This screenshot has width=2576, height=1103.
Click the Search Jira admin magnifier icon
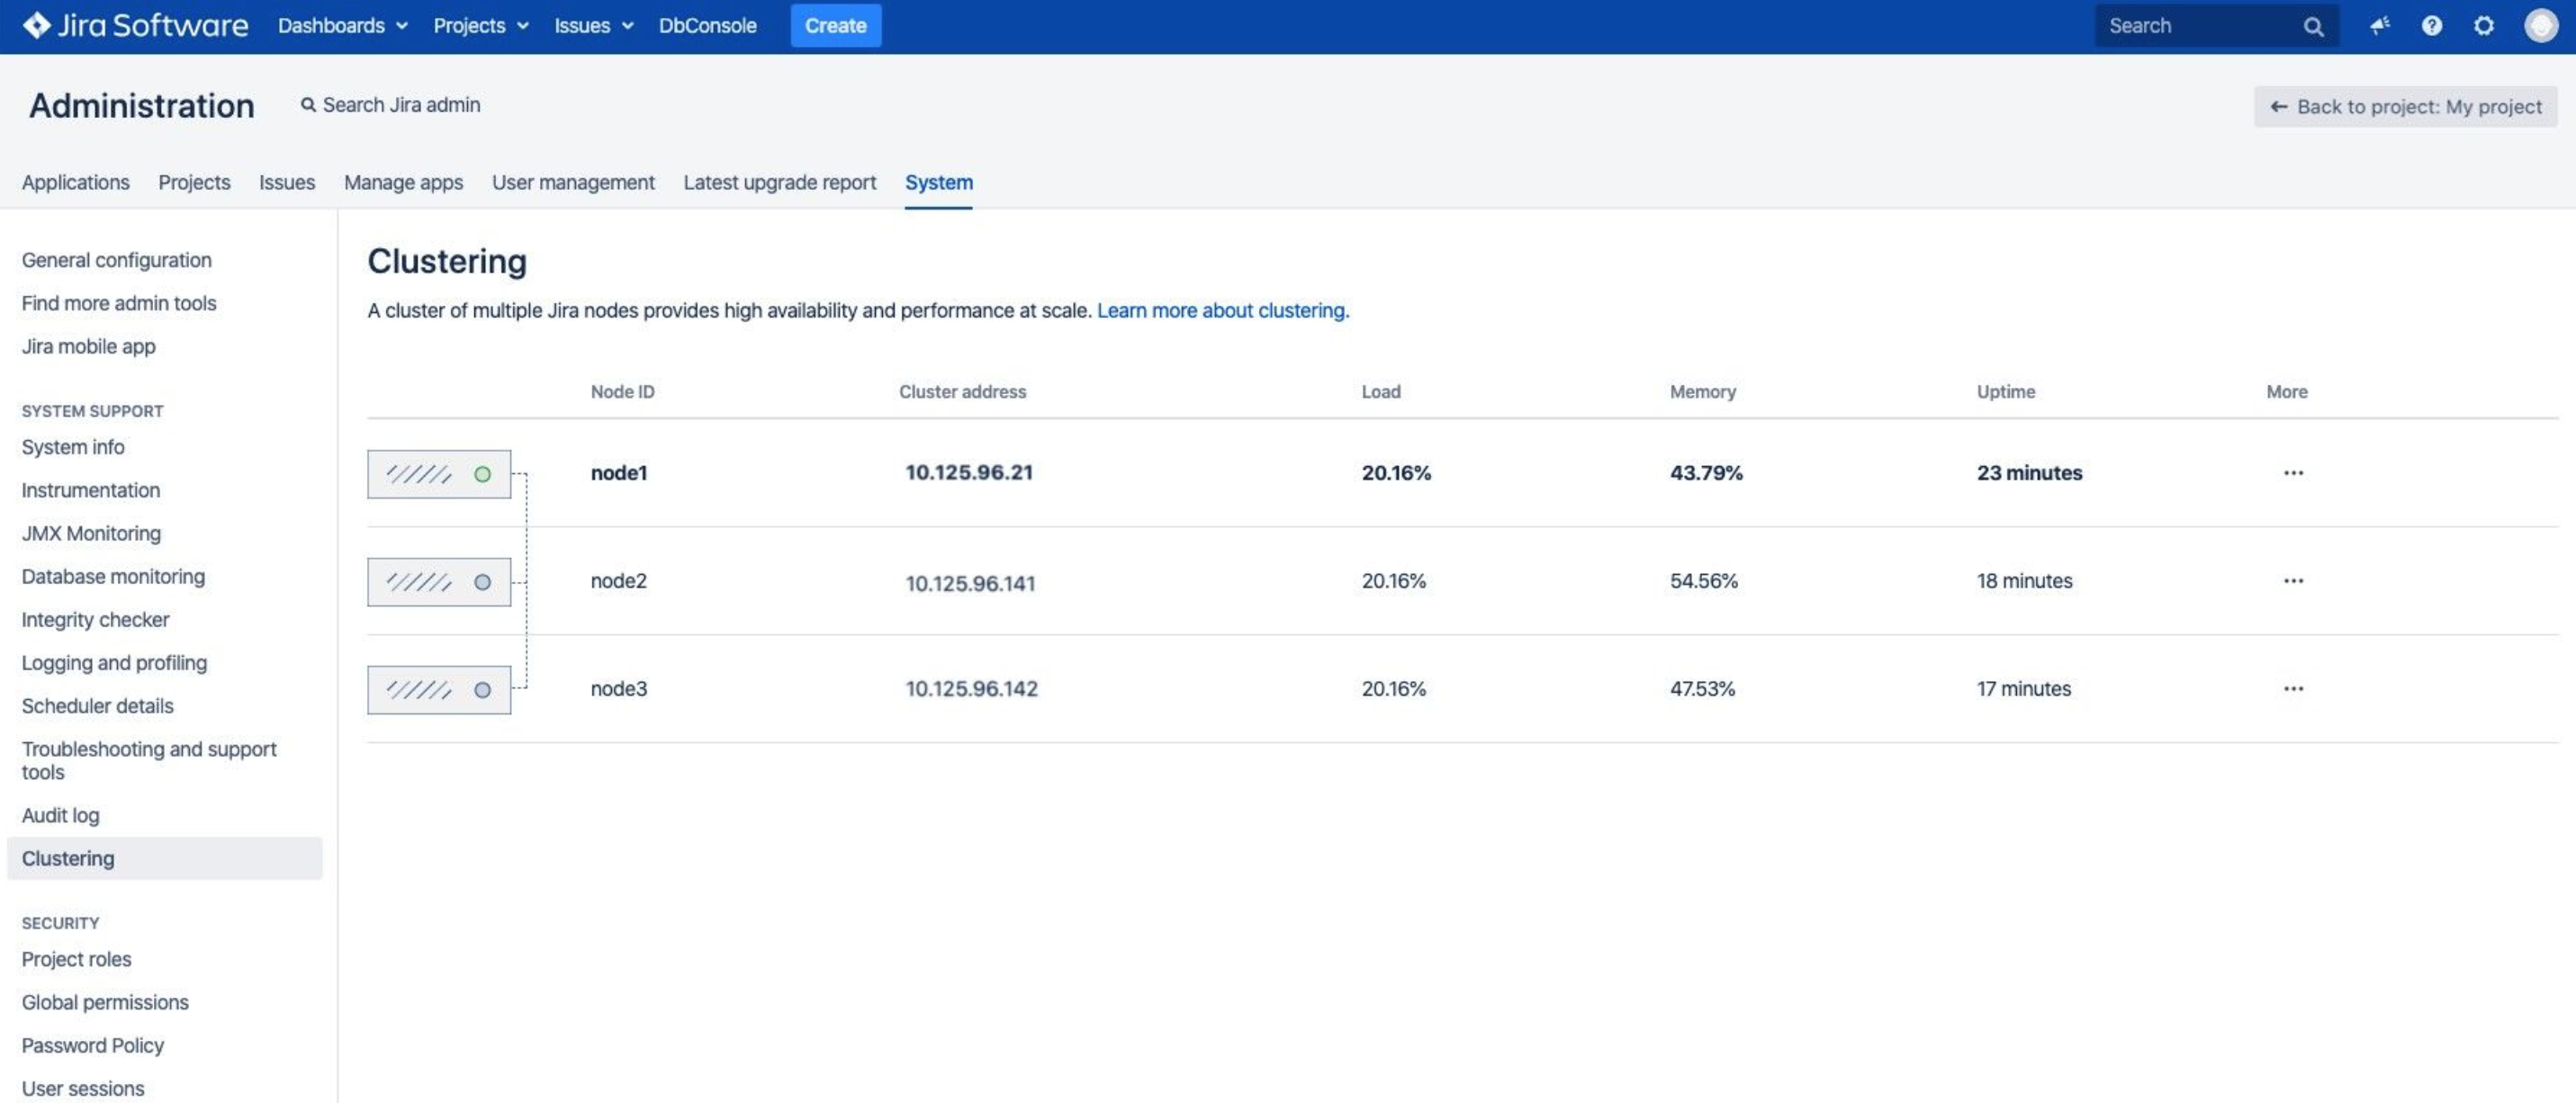(308, 105)
